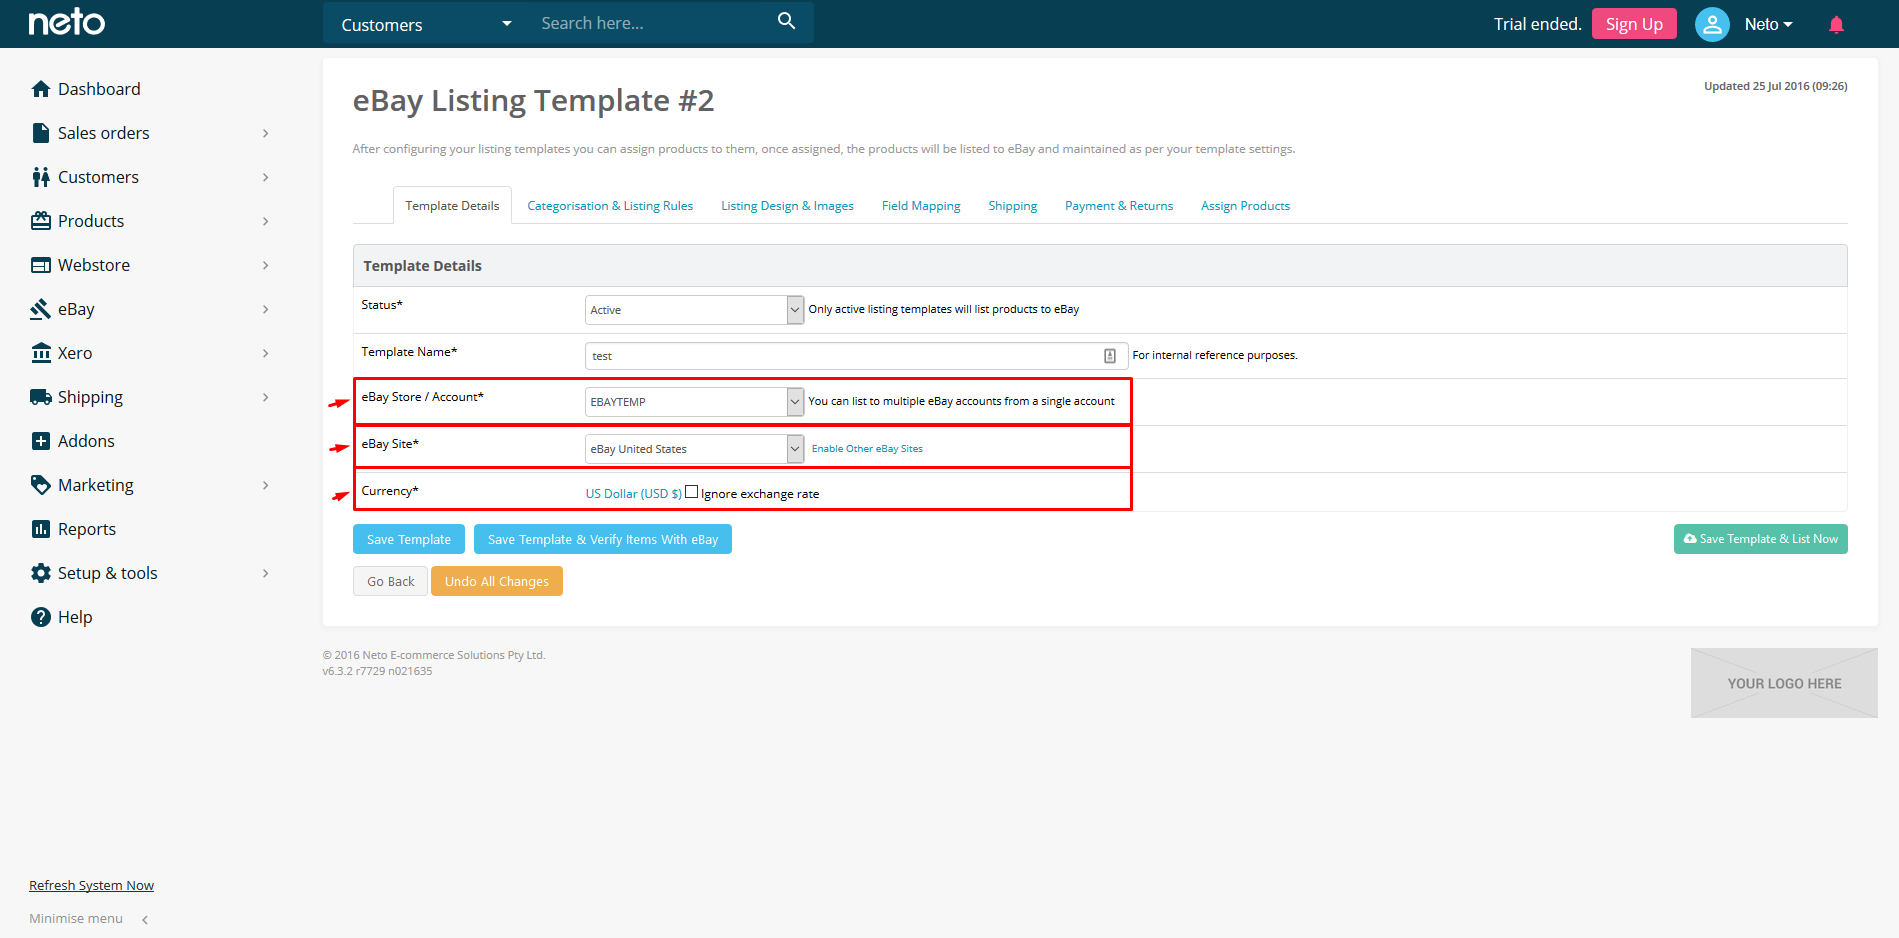Open Dashboard from the sidebar

[x=99, y=89]
